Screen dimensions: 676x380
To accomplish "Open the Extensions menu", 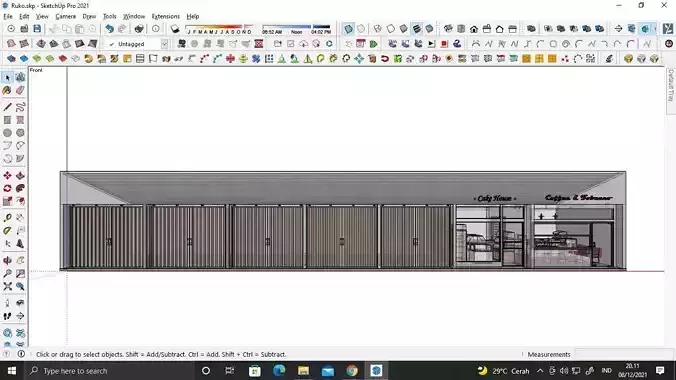I will [166, 16].
